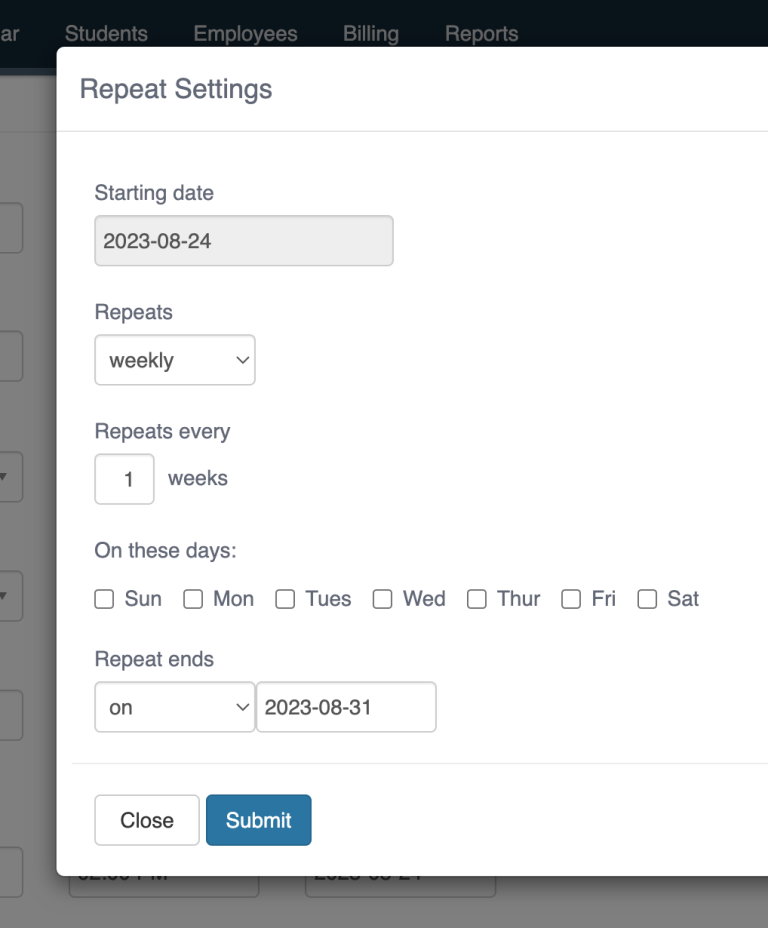The width and height of the screenshot is (768, 928).
Task: Click the repeat end date 2023-08-31 field
Action: pyautogui.click(x=346, y=707)
